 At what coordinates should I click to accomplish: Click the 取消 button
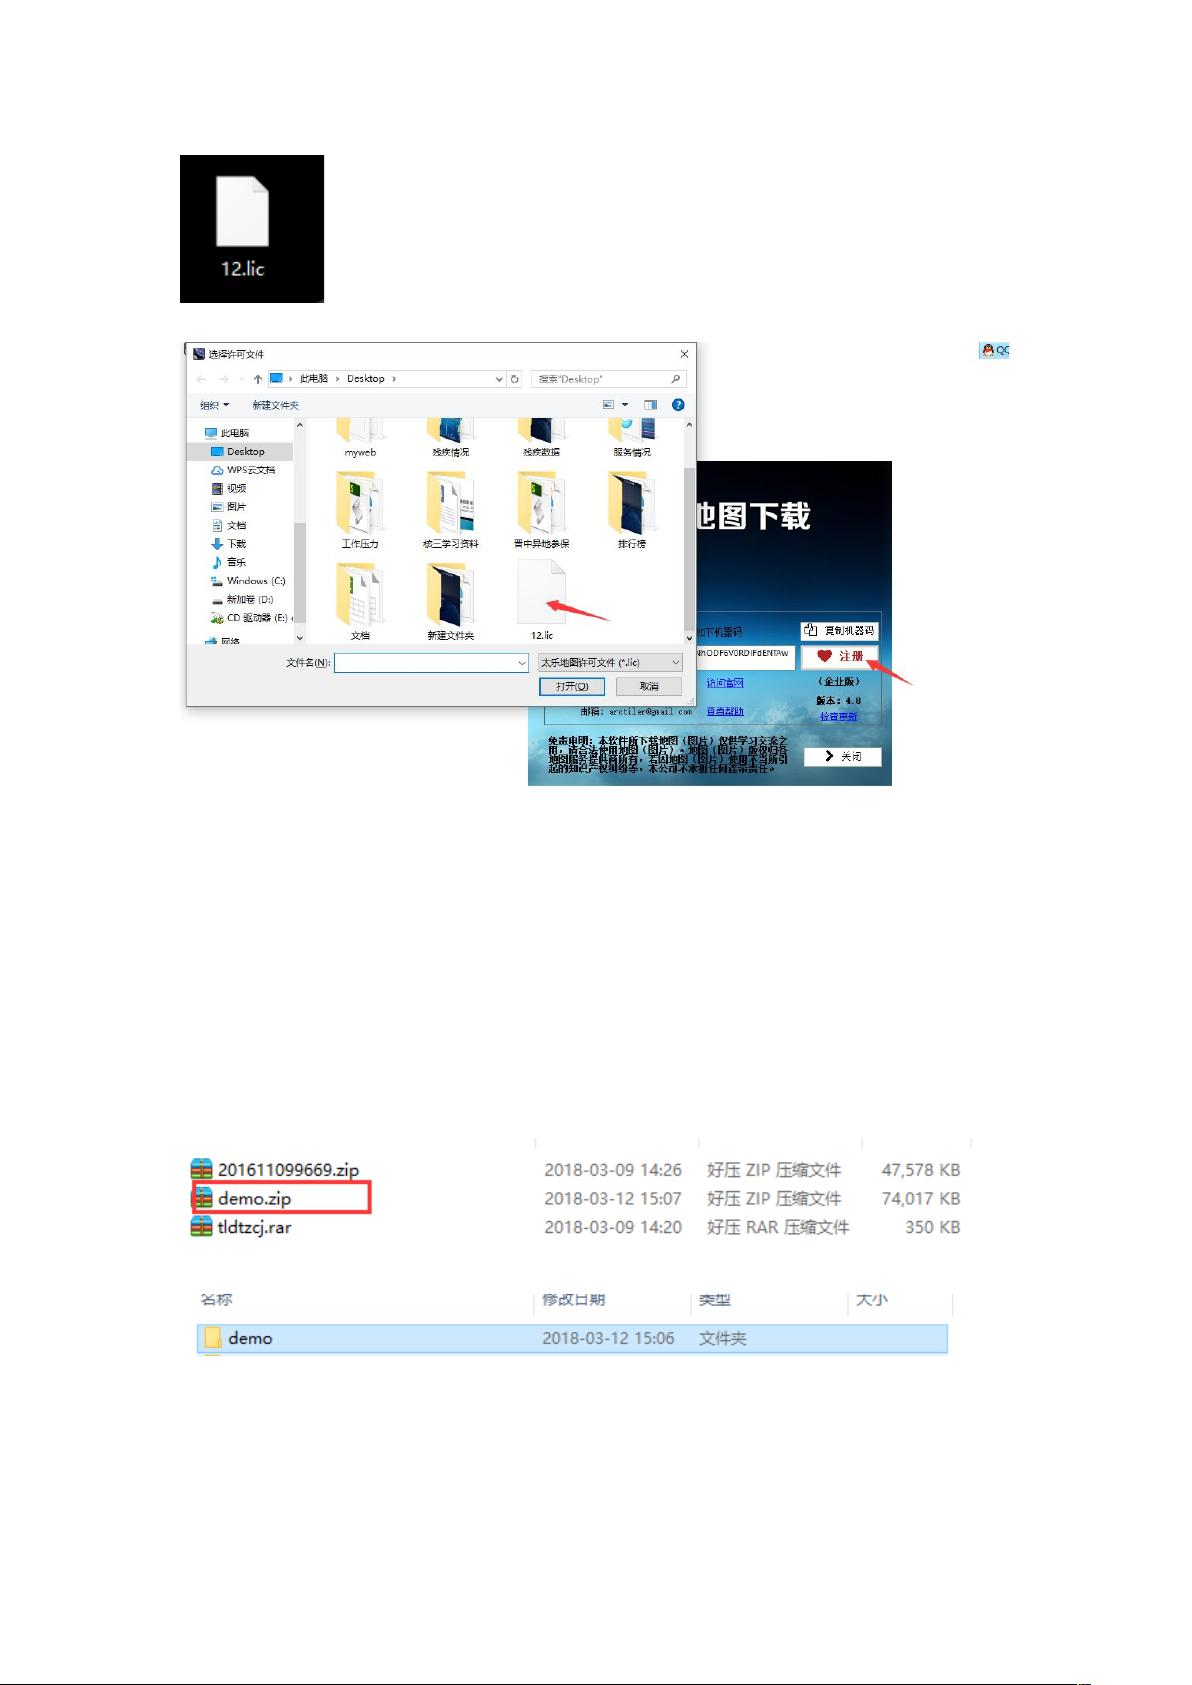(x=650, y=686)
